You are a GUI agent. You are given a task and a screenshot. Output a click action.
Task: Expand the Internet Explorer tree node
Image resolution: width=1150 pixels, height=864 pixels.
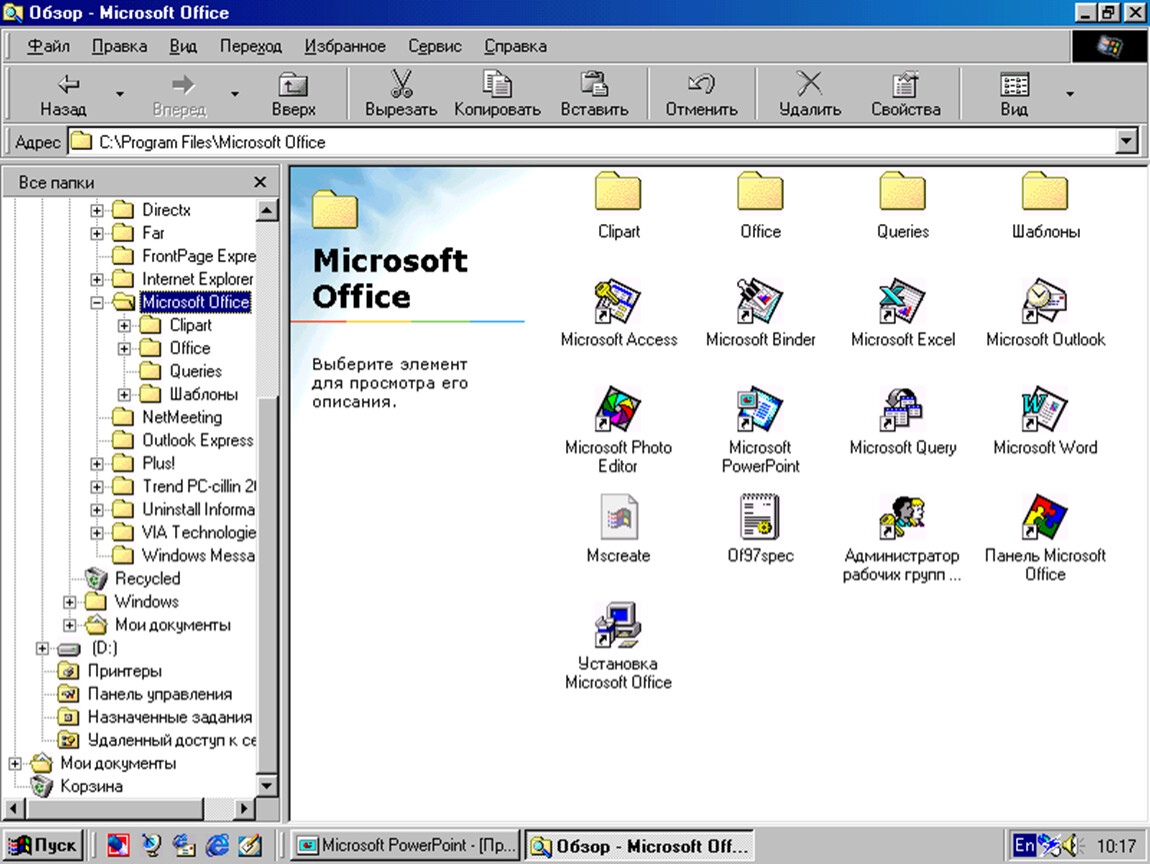97,279
